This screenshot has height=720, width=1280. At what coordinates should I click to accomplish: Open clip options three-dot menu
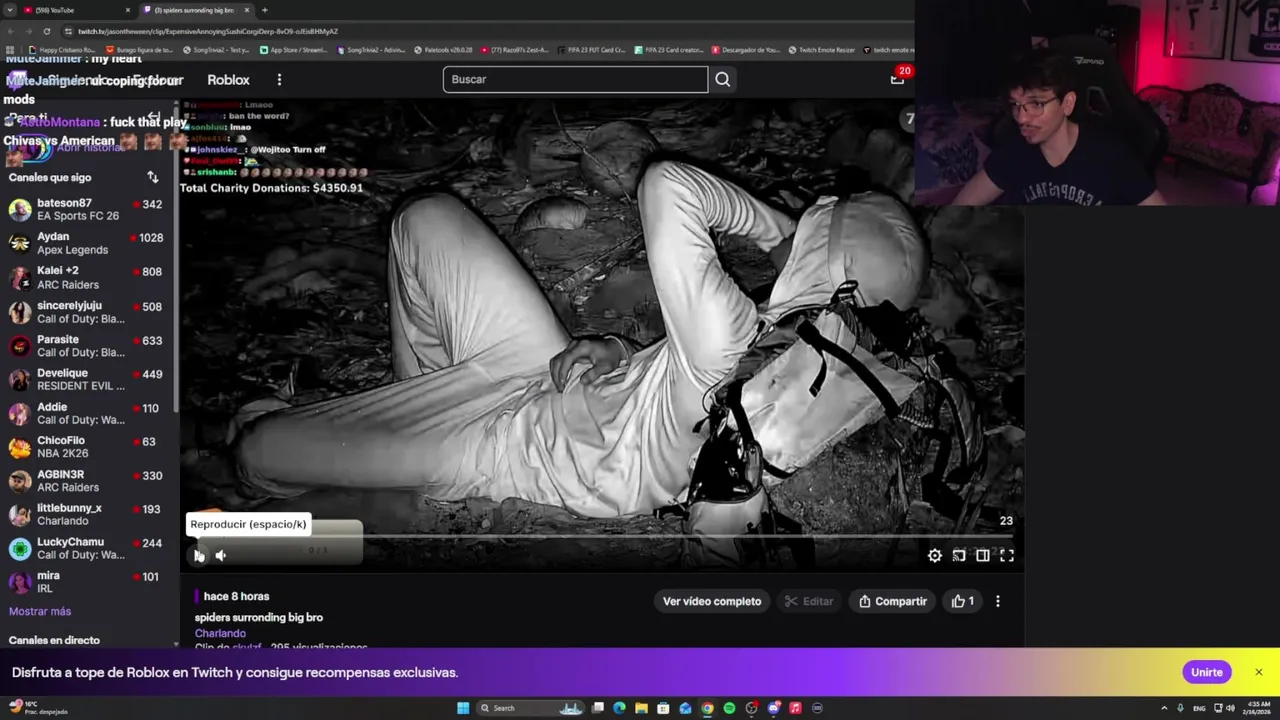coord(997,601)
